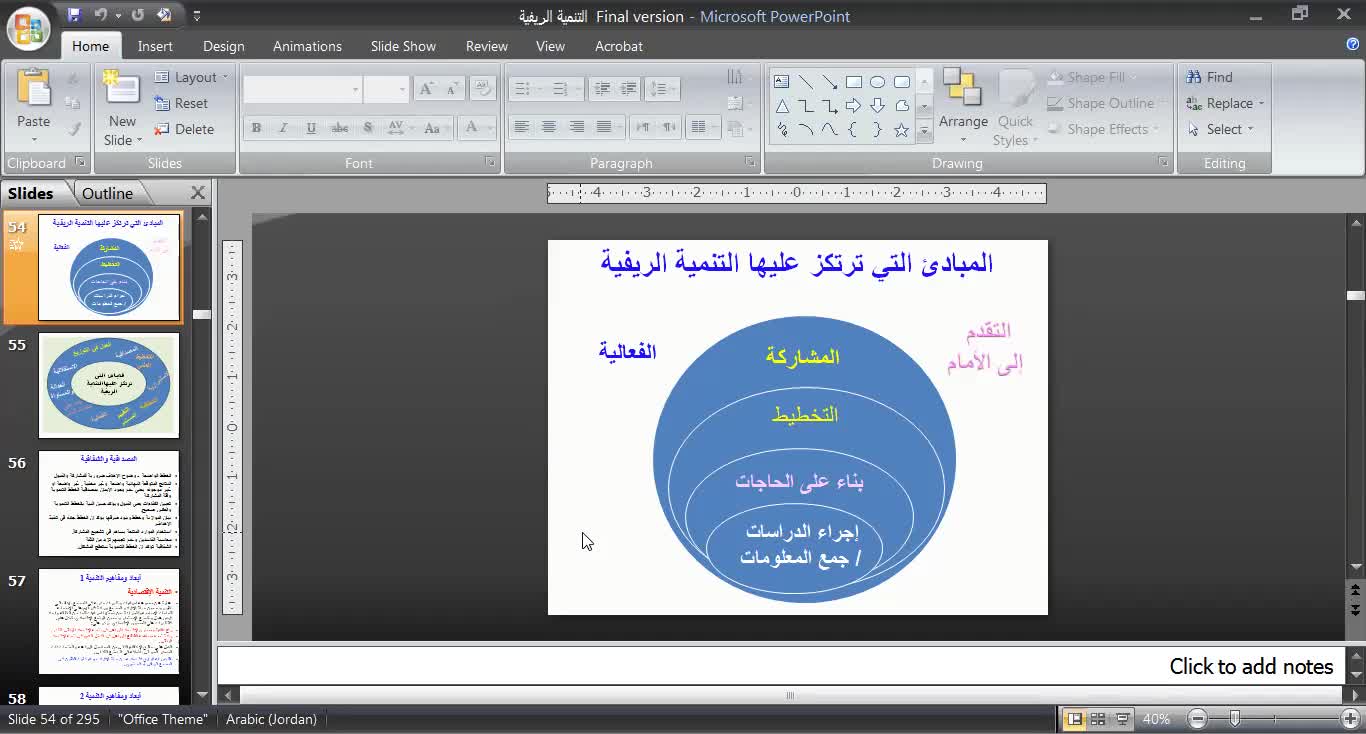The image size is (1366, 734).
Task: Open the Paste options arrow
Action: point(33,140)
